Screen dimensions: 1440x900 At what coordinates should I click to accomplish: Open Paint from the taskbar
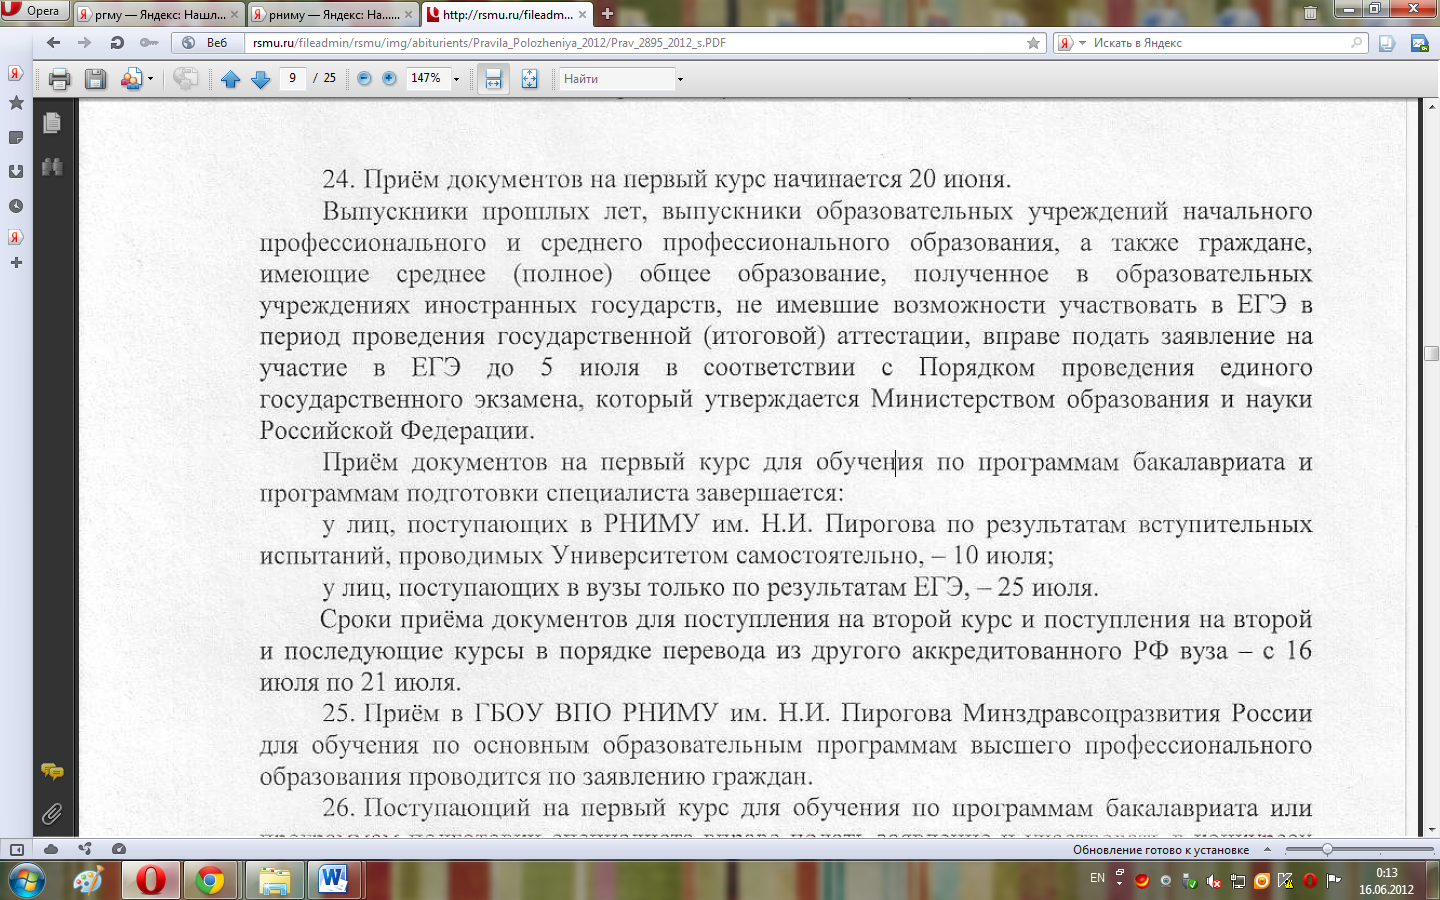pos(88,881)
